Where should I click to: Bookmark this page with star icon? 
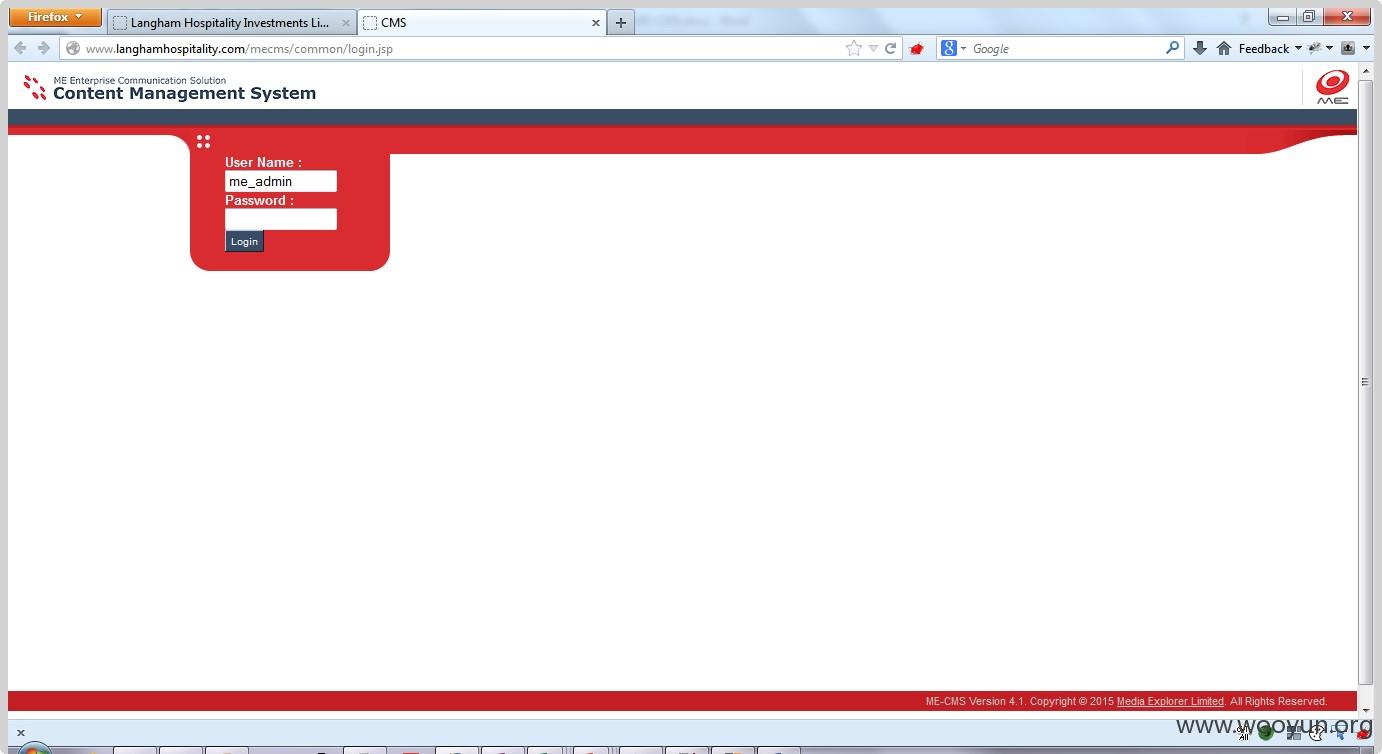pos(853,48)
